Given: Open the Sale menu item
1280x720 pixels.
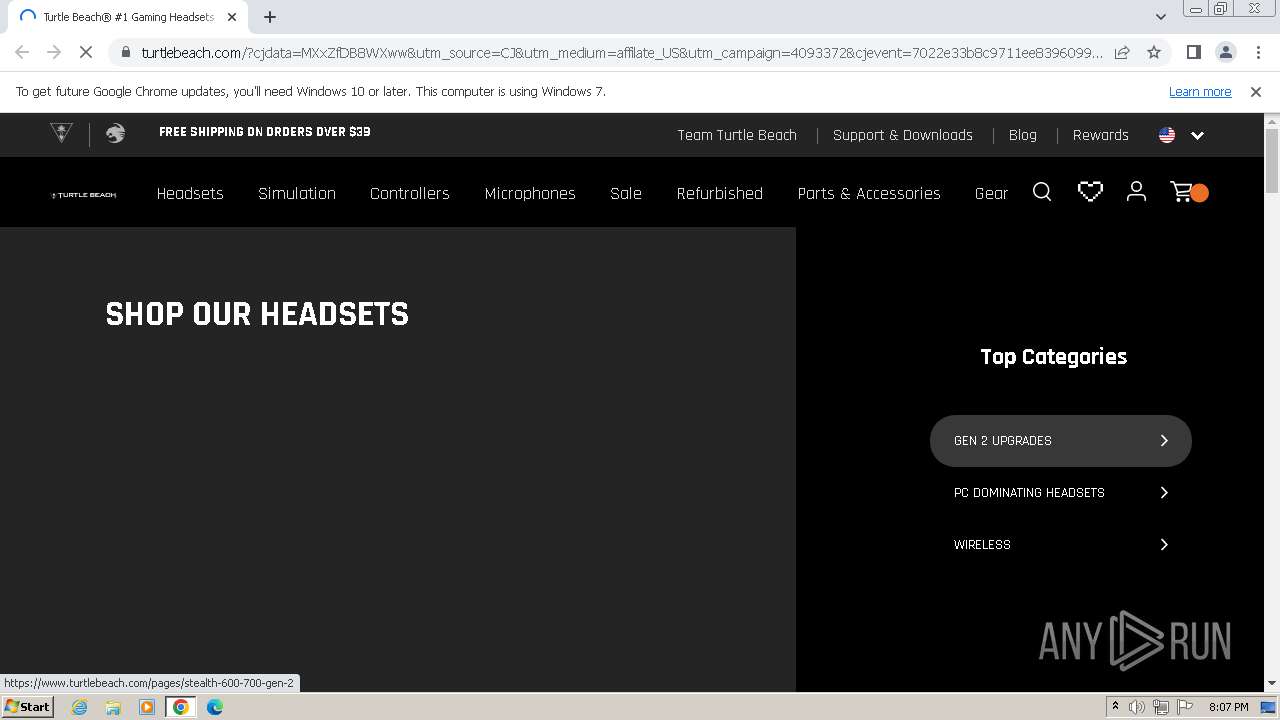Looking at the screenshot, I should 626,193.
